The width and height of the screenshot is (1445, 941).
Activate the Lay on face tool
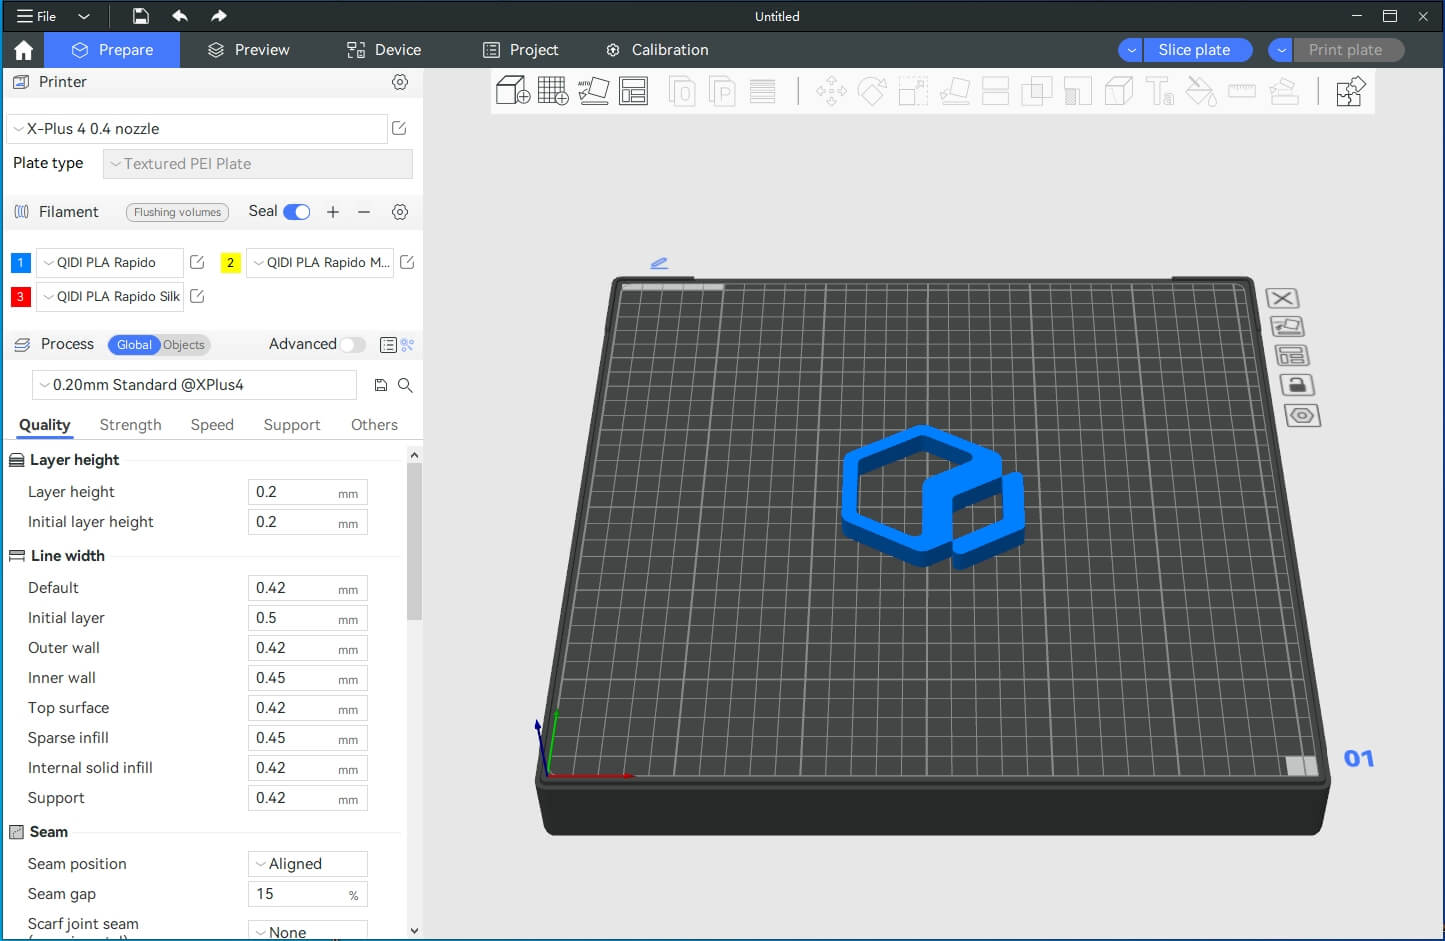tap(953, 91)
